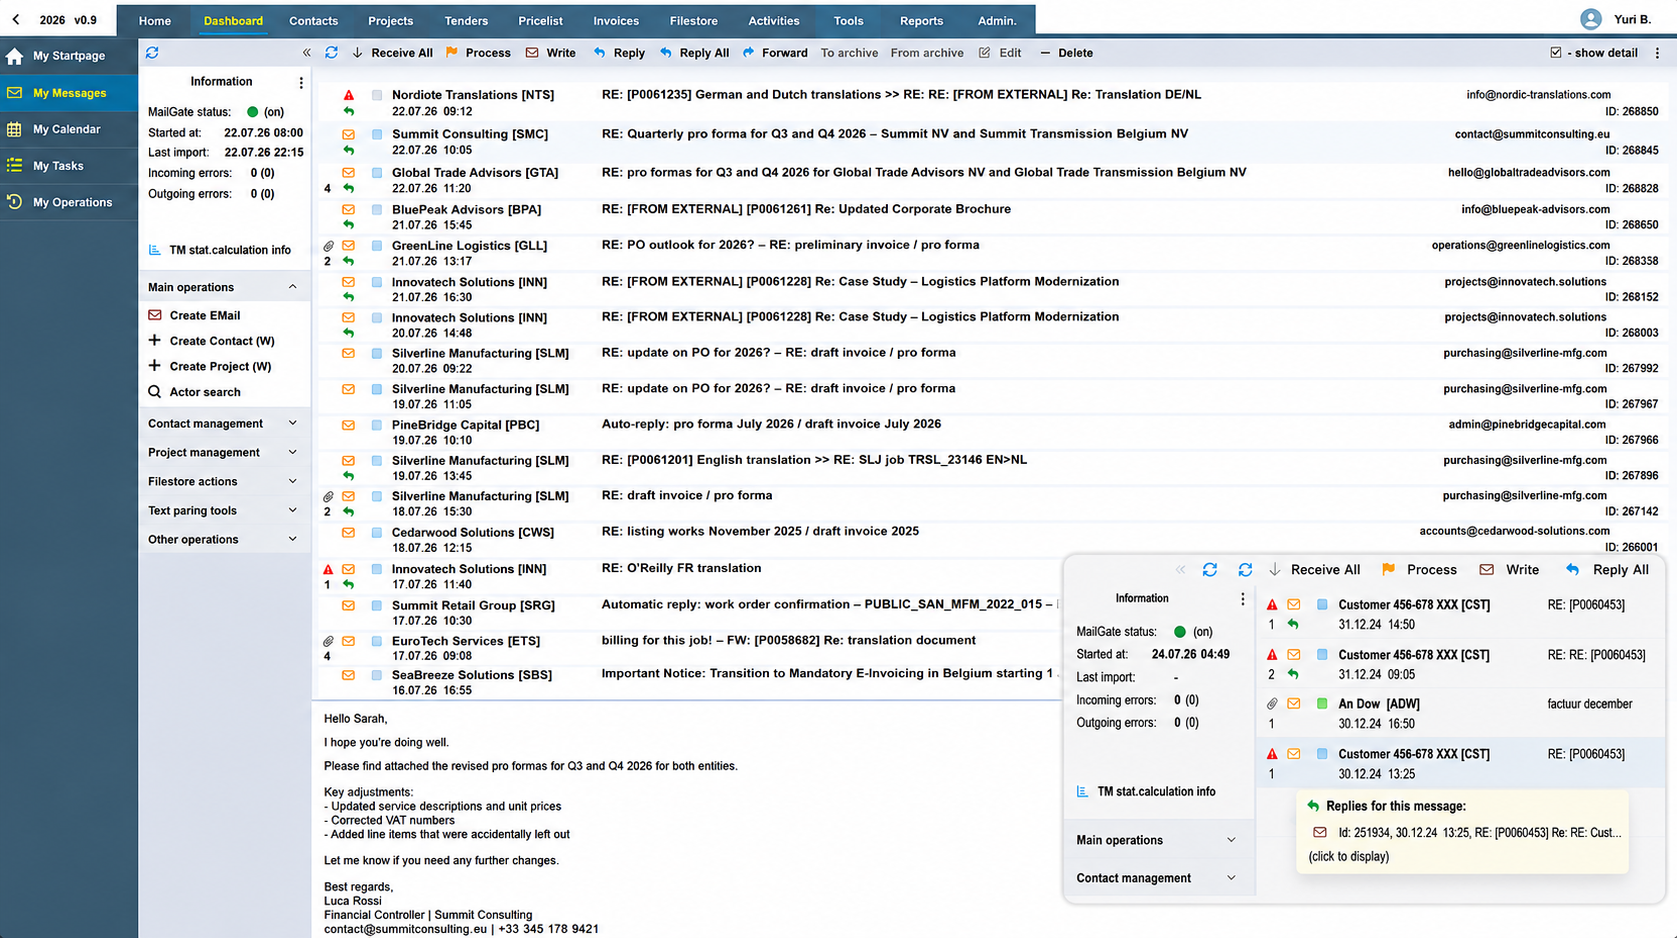1677x938 pixels.
Task: Click the Create EMail envelope icon
Action: (155, 315)
